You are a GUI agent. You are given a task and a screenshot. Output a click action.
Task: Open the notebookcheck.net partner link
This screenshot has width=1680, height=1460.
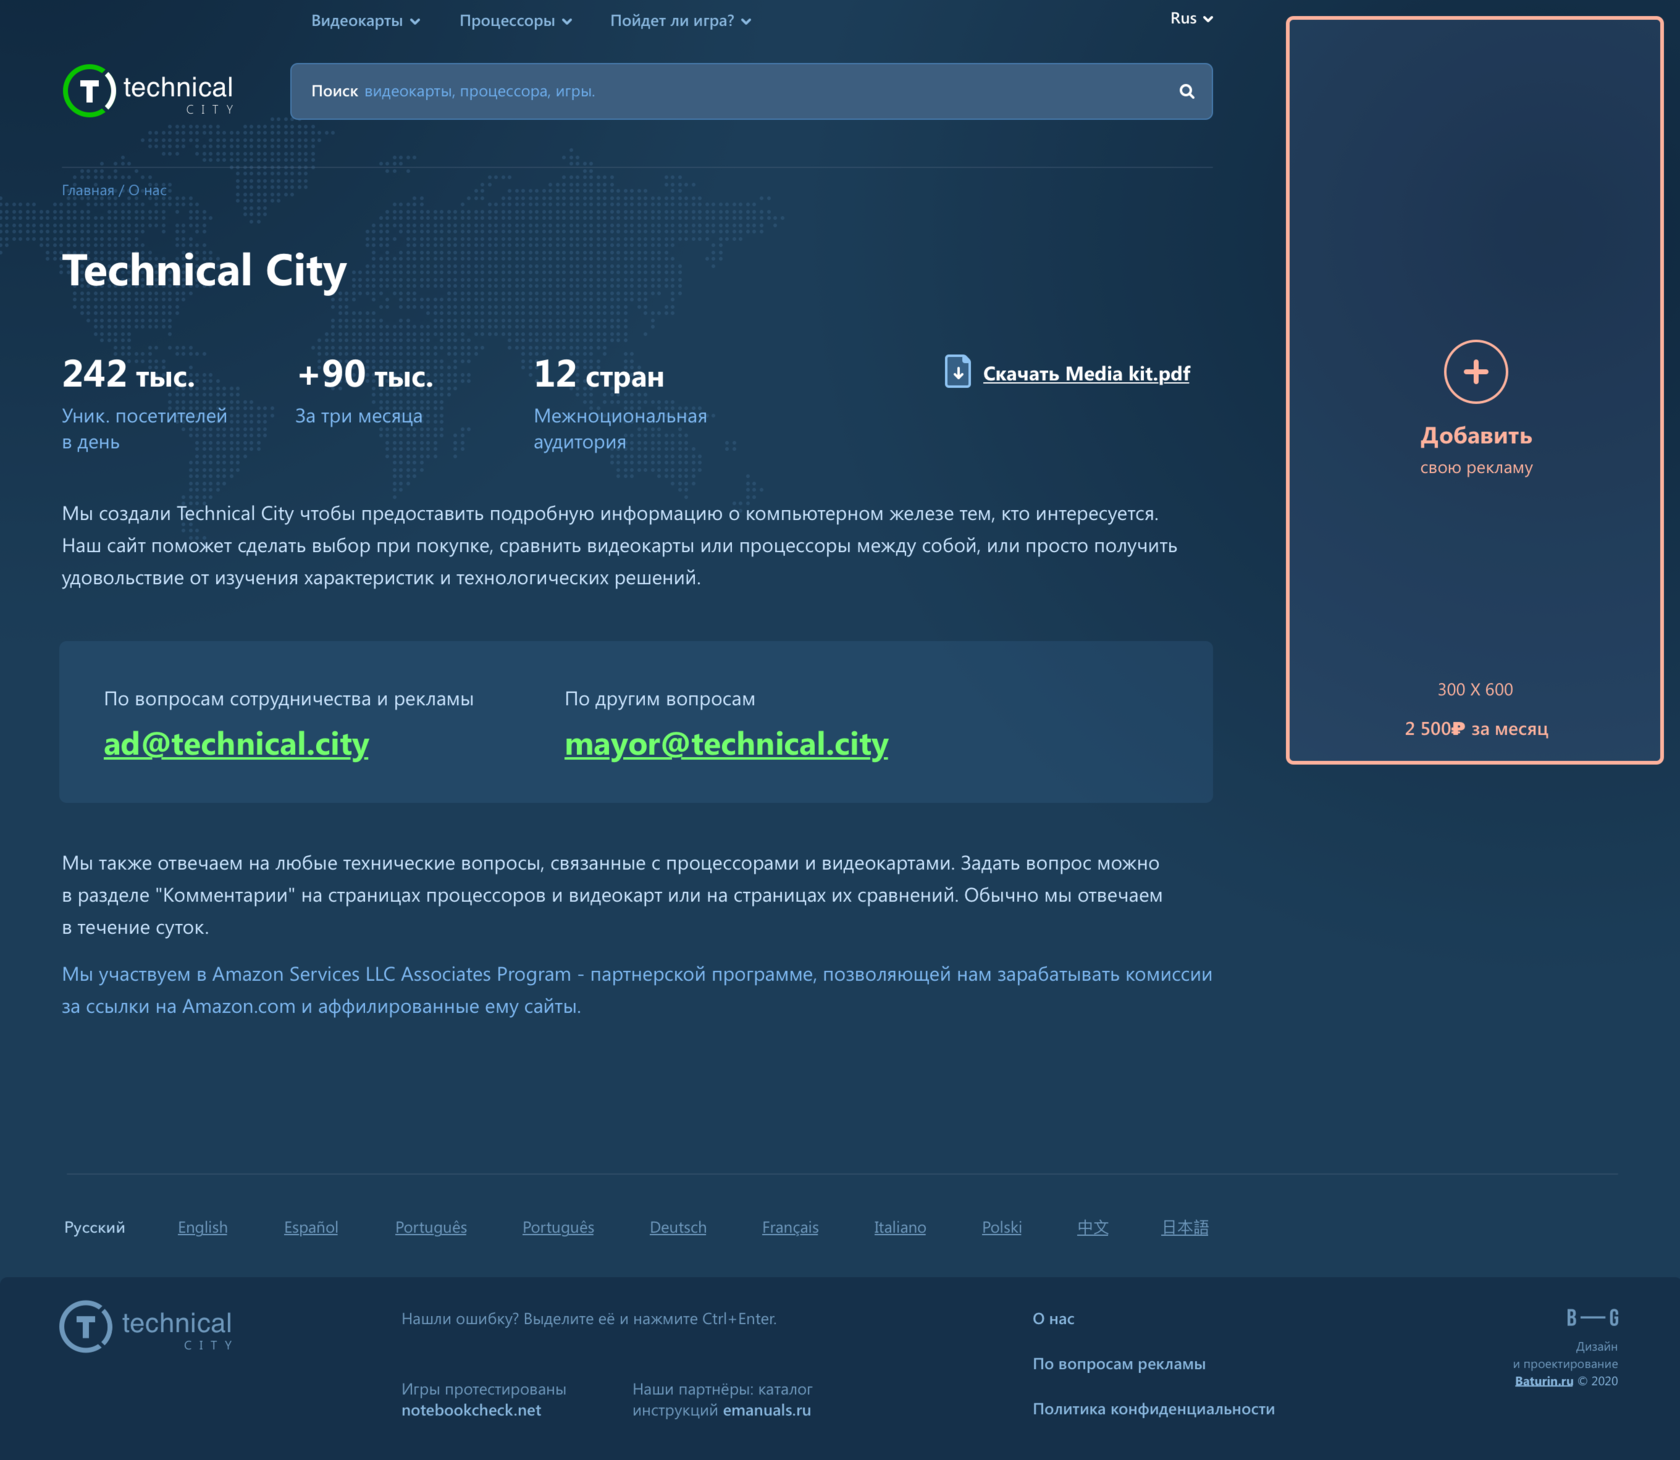[471, 1410]
